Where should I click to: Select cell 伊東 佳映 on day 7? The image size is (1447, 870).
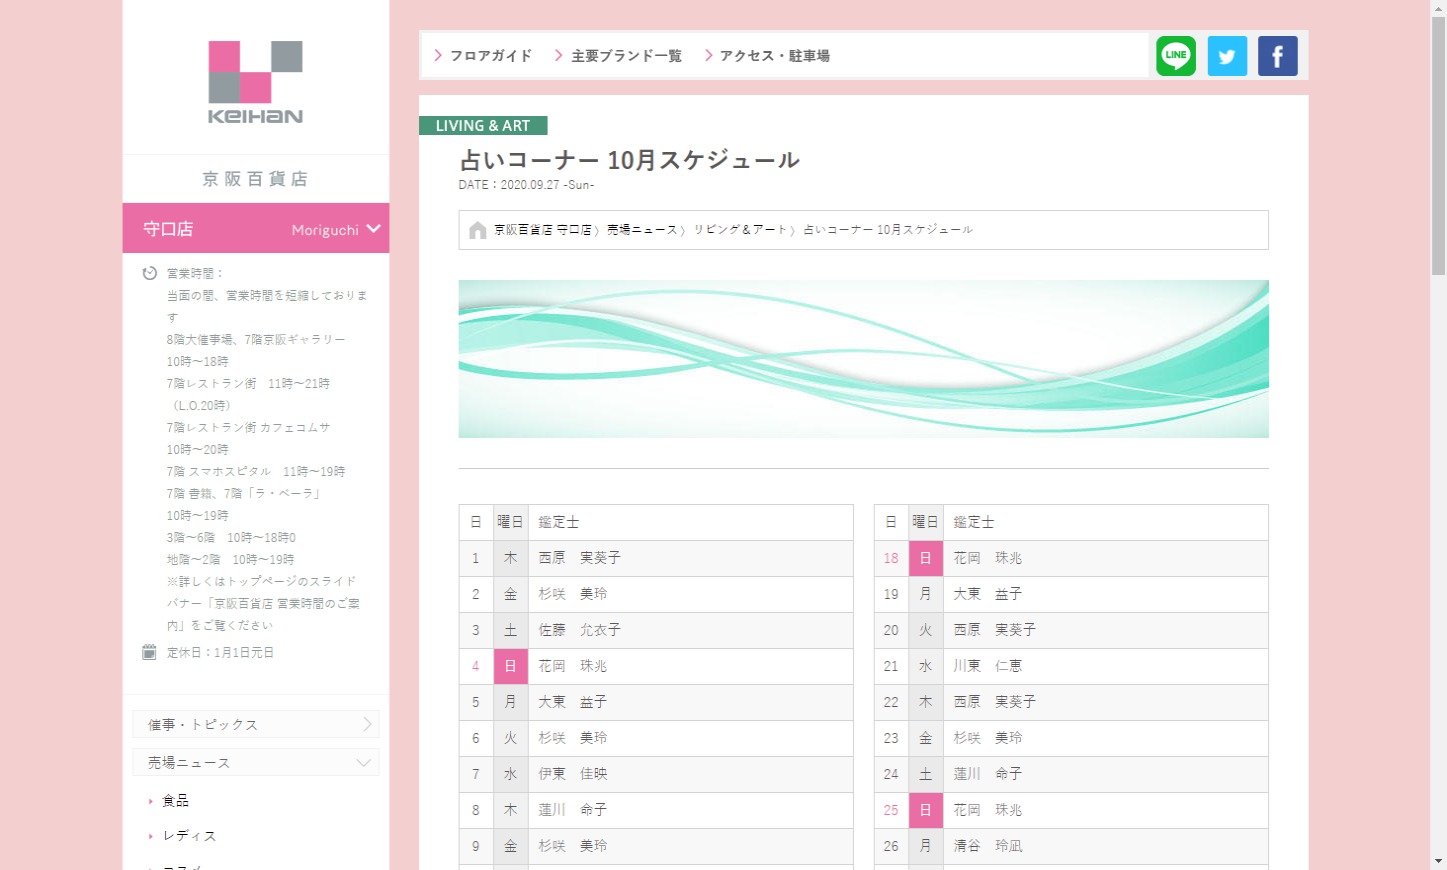(x=690, y=774)
